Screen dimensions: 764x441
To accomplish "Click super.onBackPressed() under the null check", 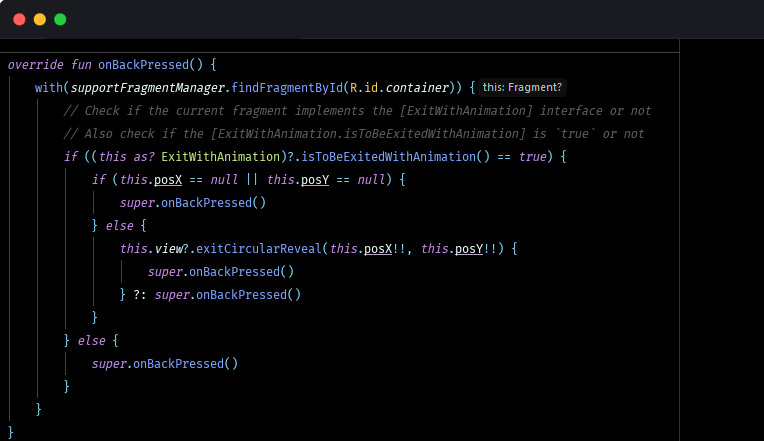I will click(x=193, y=203).
